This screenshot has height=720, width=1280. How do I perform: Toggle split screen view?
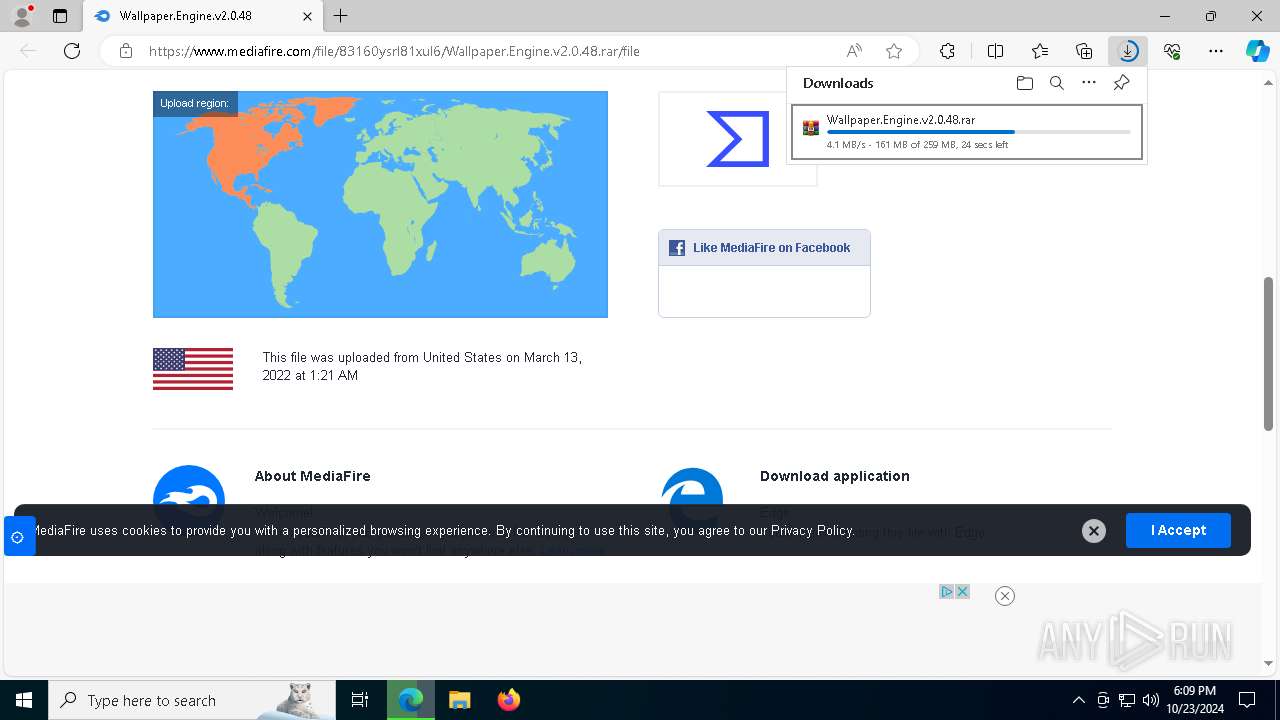(995, 51)
